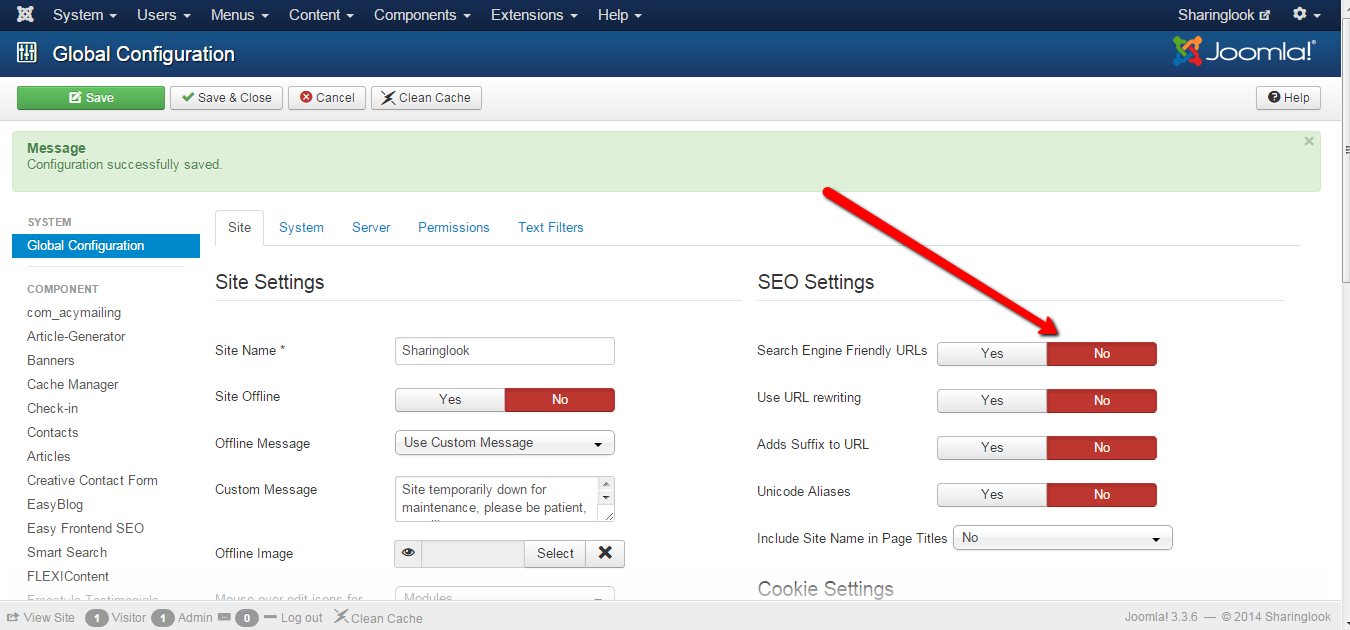
Task: Open Cache Manager in sidebar
Action: (x=73, y=385)
